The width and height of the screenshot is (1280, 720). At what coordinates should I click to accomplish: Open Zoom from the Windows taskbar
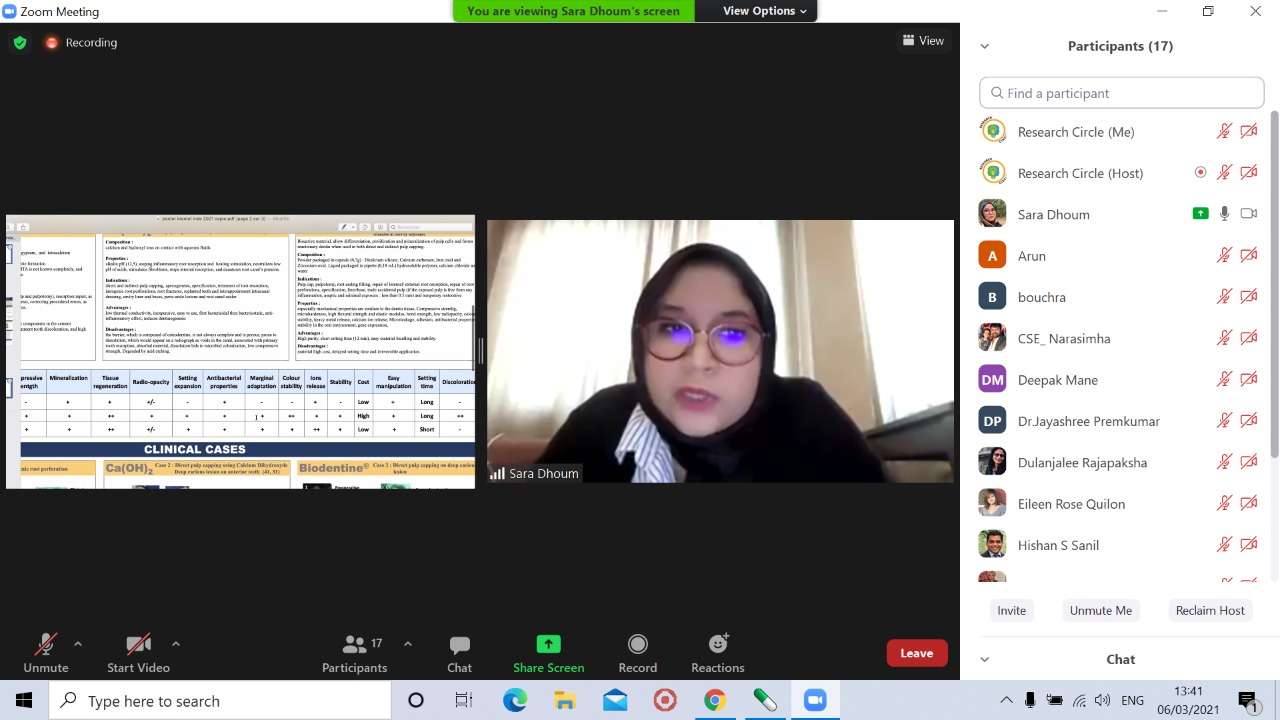(814, 701)
